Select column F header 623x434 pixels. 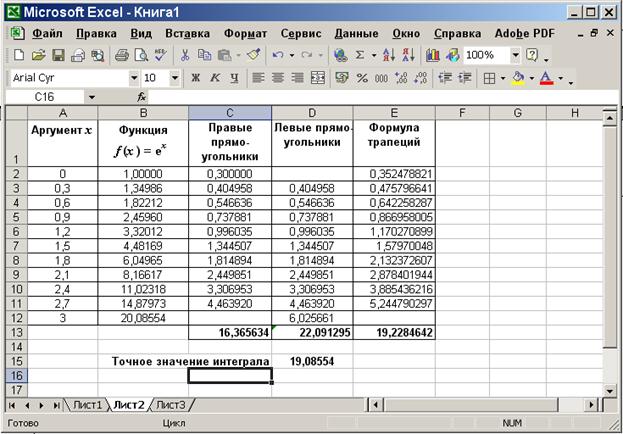click(462, 113)
